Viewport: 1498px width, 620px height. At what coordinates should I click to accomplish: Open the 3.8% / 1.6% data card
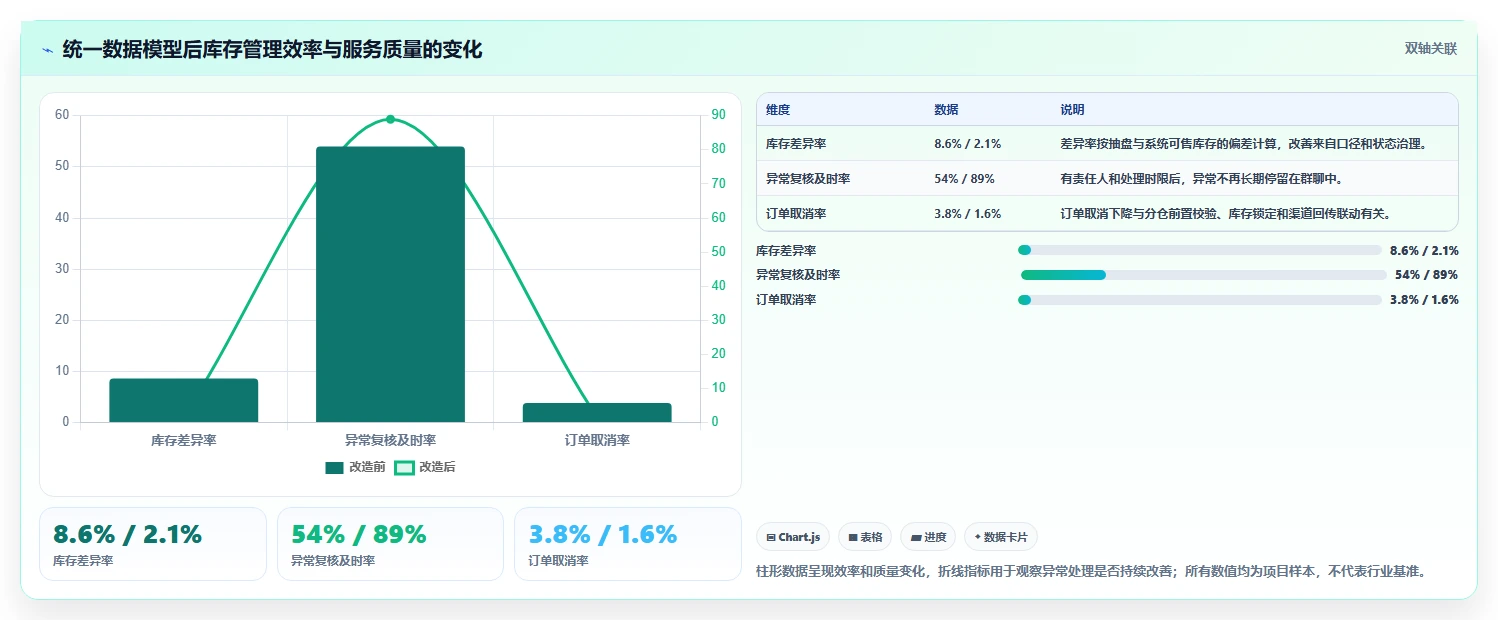pyautogui.click(x=627, y=544)
